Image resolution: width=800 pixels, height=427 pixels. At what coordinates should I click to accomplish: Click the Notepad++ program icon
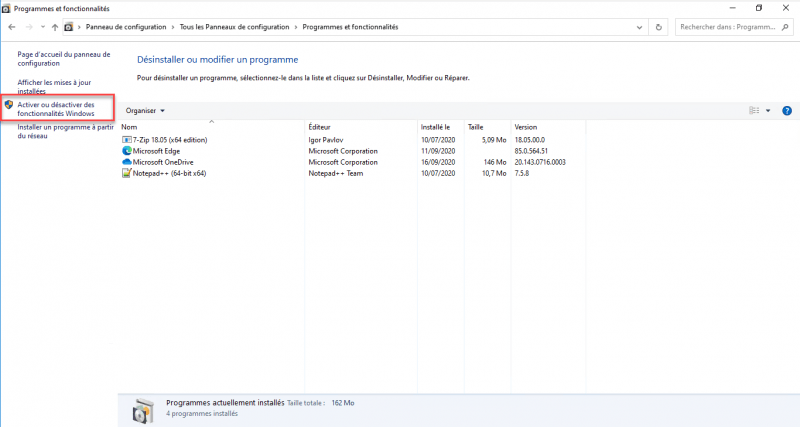(127, 173)
